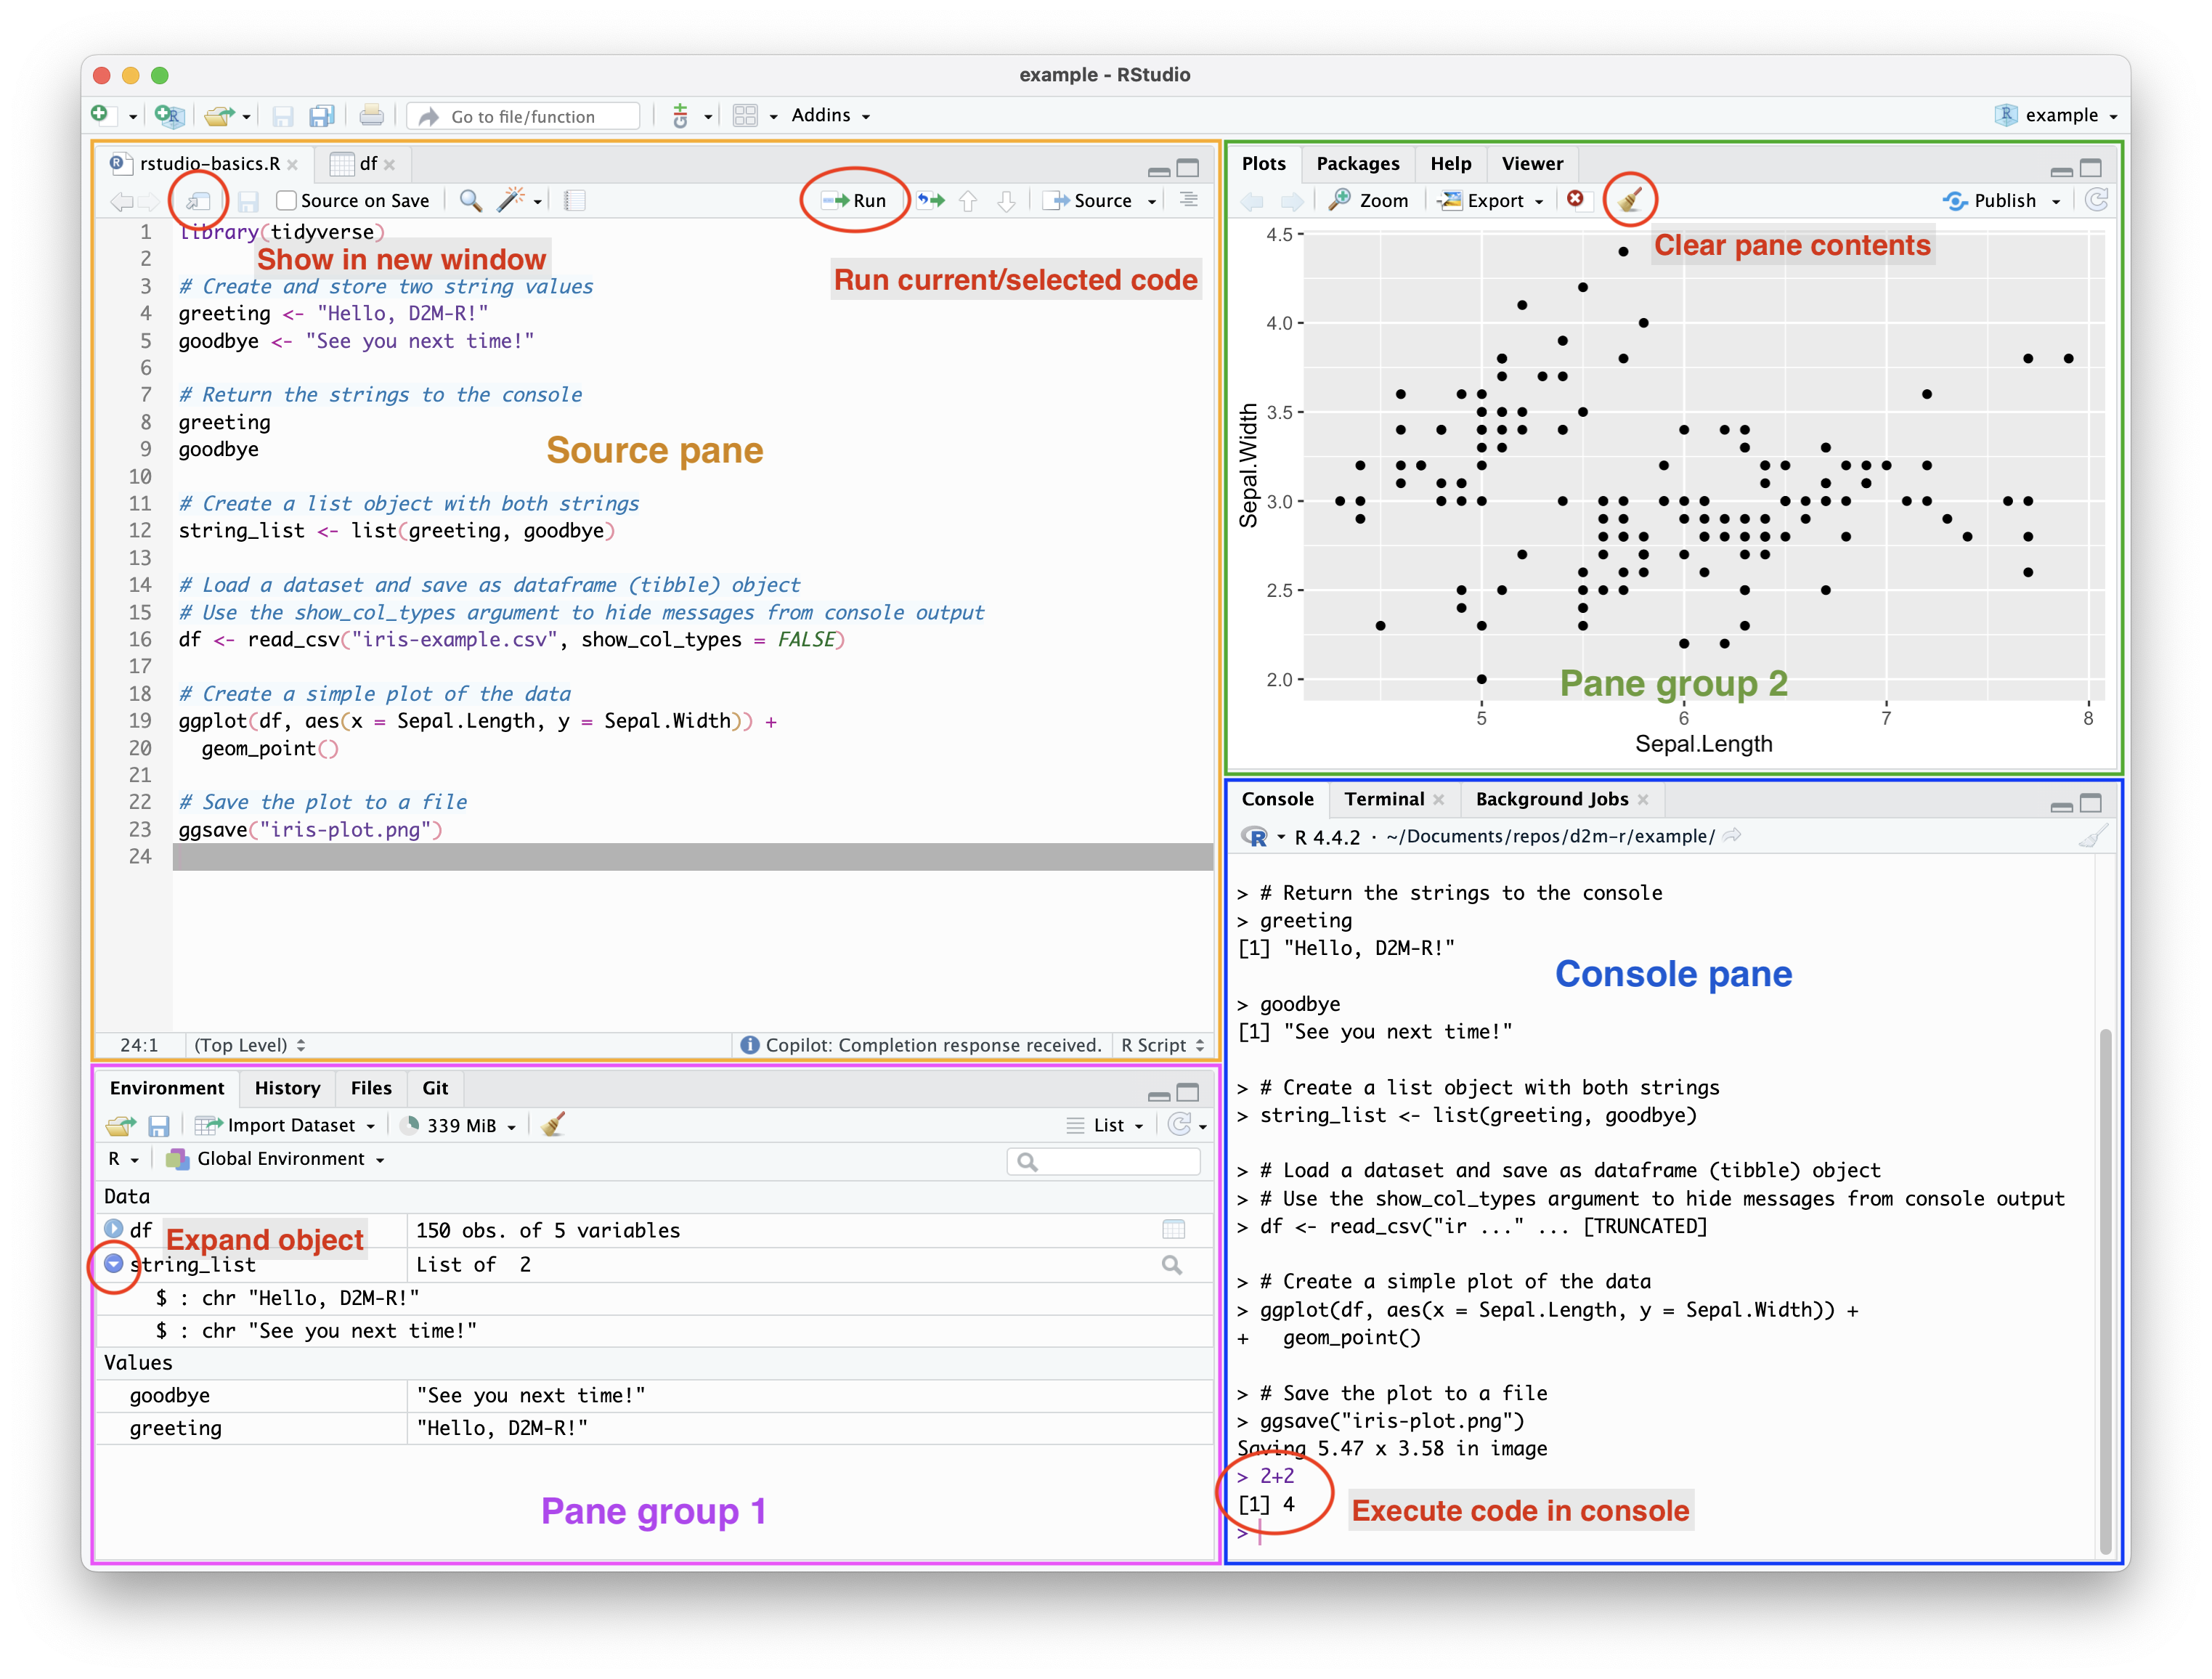This screenshot has height=1679, width=2212.
Task: Click the Publish button
Action: tap(2002, 201)
